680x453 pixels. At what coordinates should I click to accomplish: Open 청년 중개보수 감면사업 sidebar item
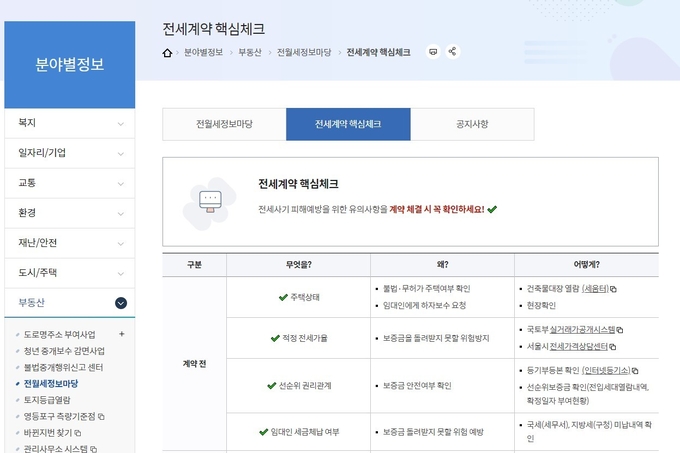pyautogui.click(x=63, y=351)
